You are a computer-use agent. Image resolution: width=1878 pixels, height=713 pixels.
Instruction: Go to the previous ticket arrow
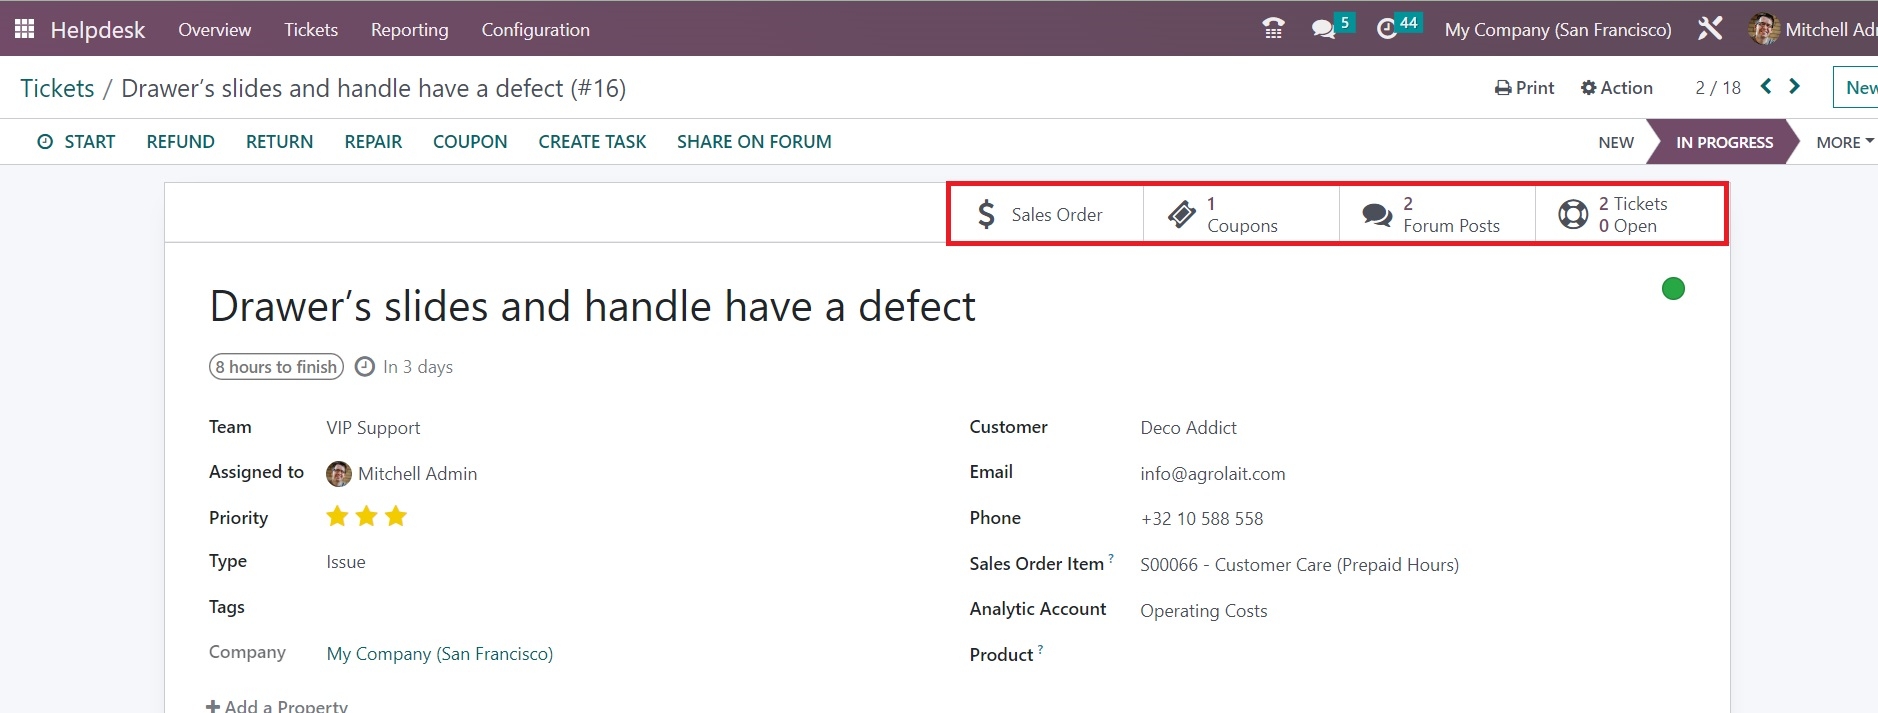1766,87
